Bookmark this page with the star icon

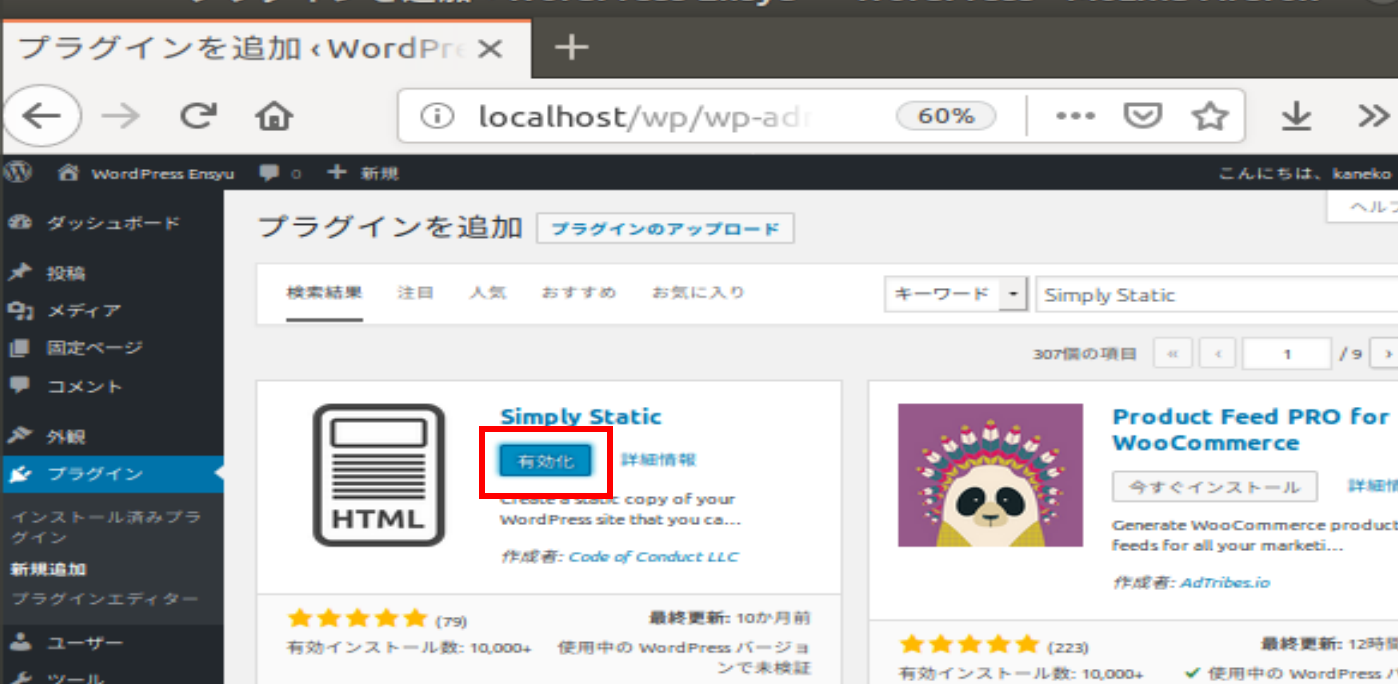pyautogui.click(x=1210, y=117)
